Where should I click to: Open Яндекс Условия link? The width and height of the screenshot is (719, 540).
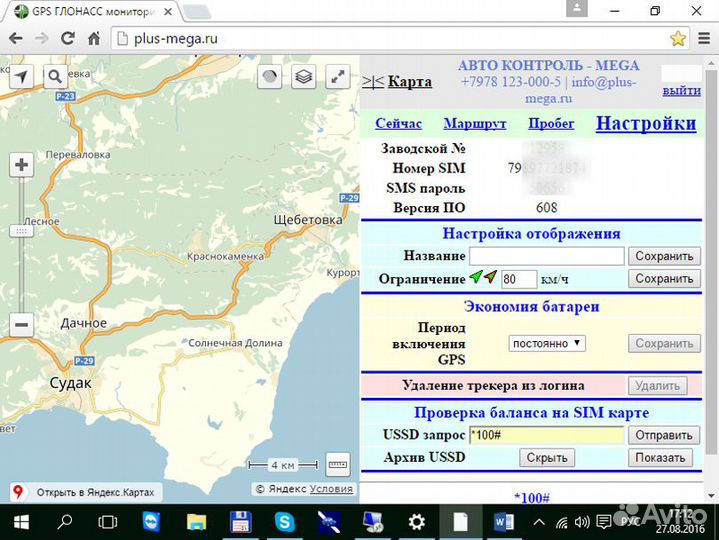click(331, 489)
